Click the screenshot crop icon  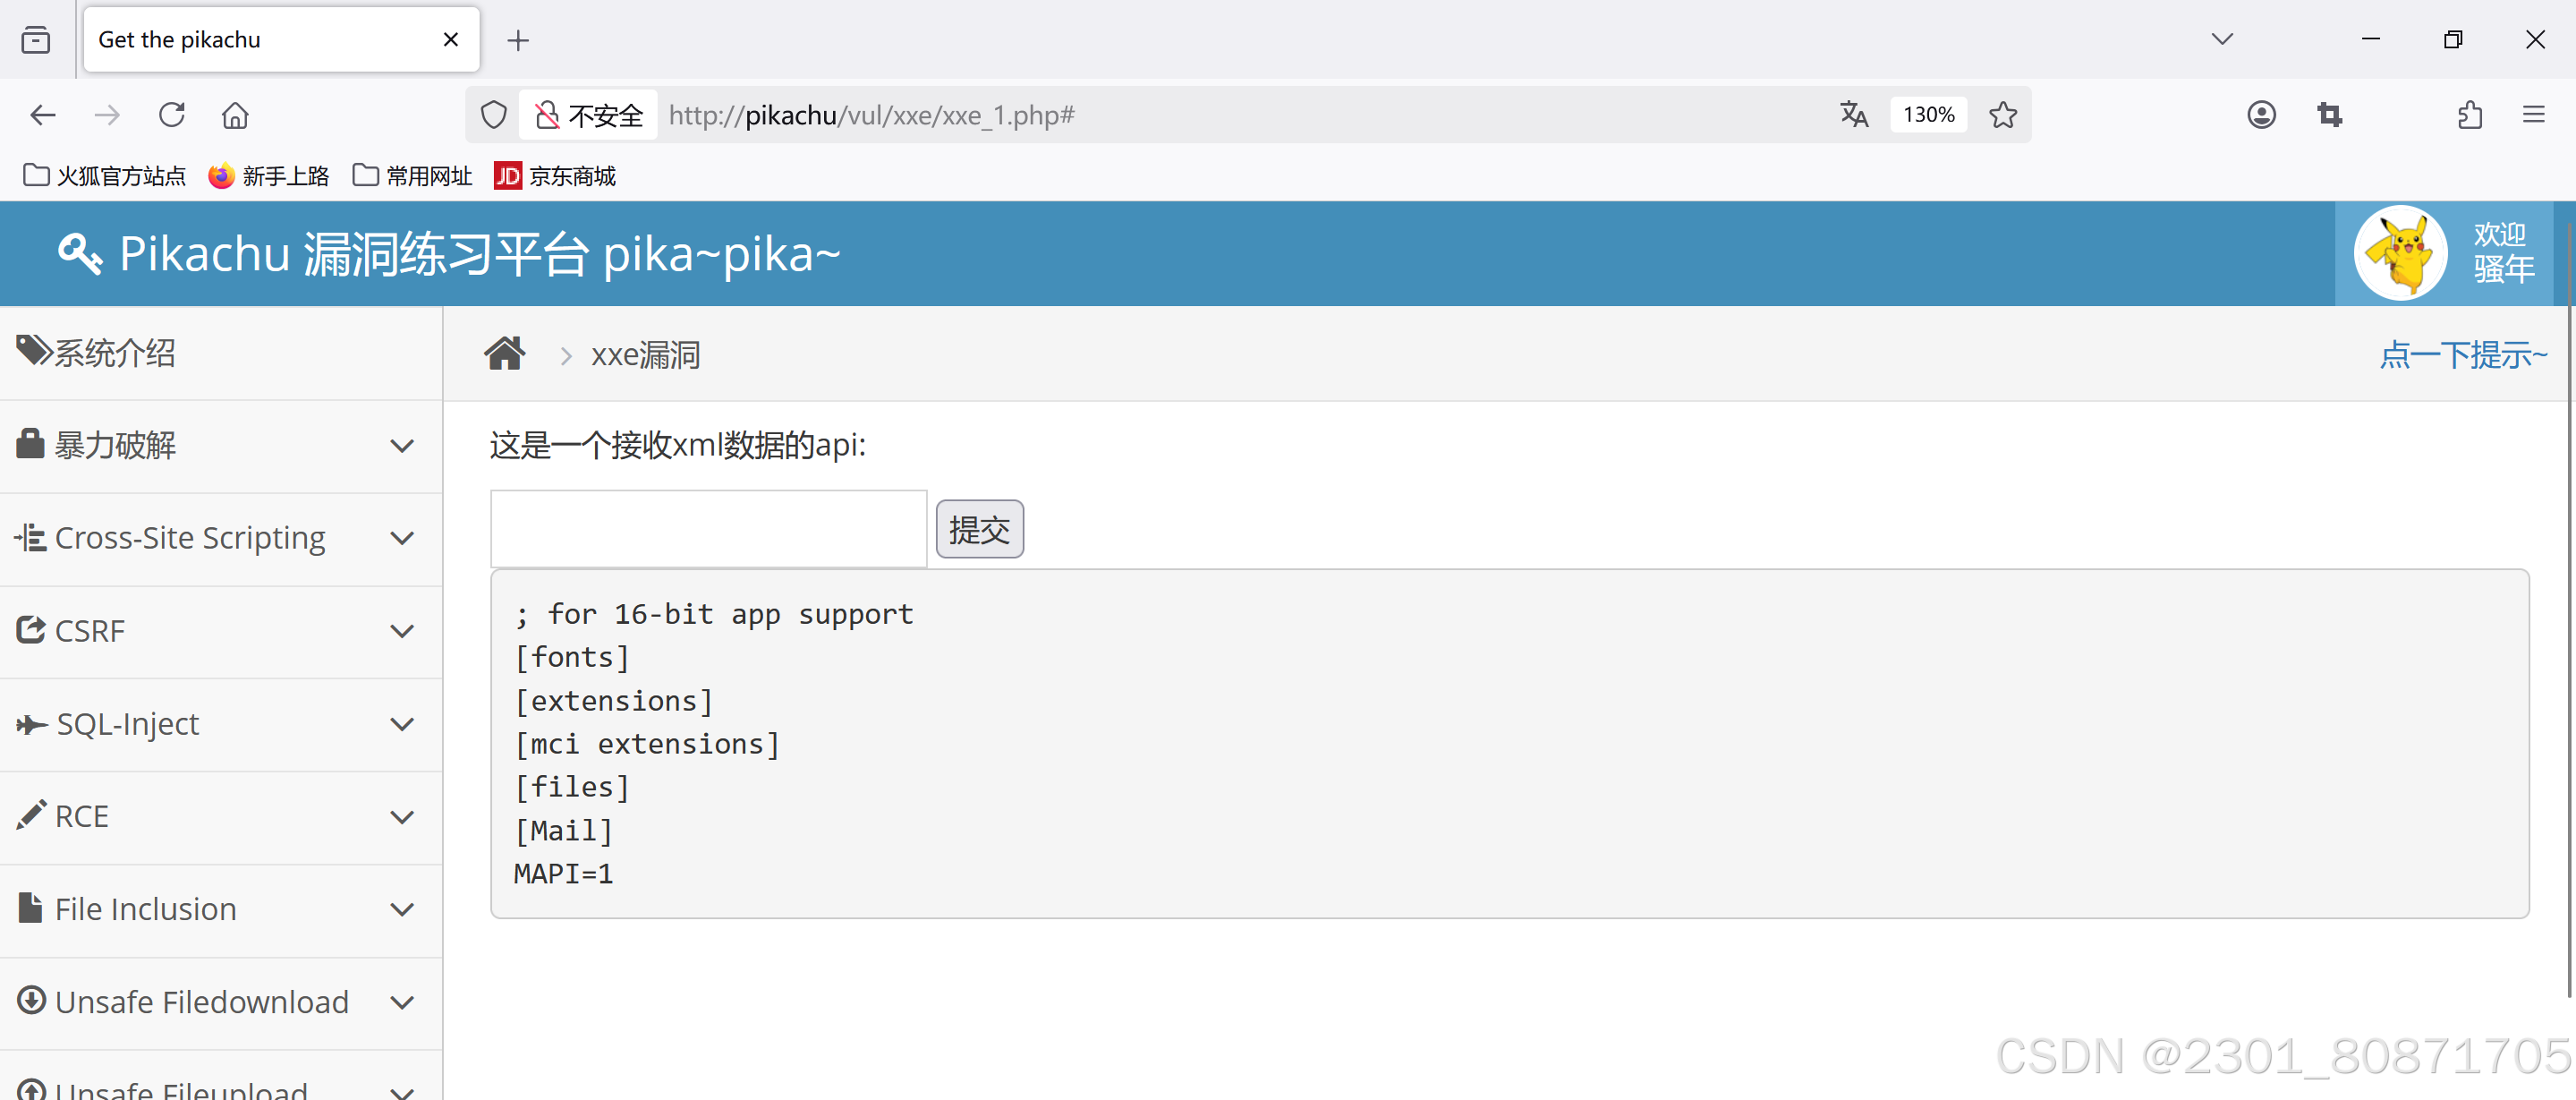point(2329,115)
